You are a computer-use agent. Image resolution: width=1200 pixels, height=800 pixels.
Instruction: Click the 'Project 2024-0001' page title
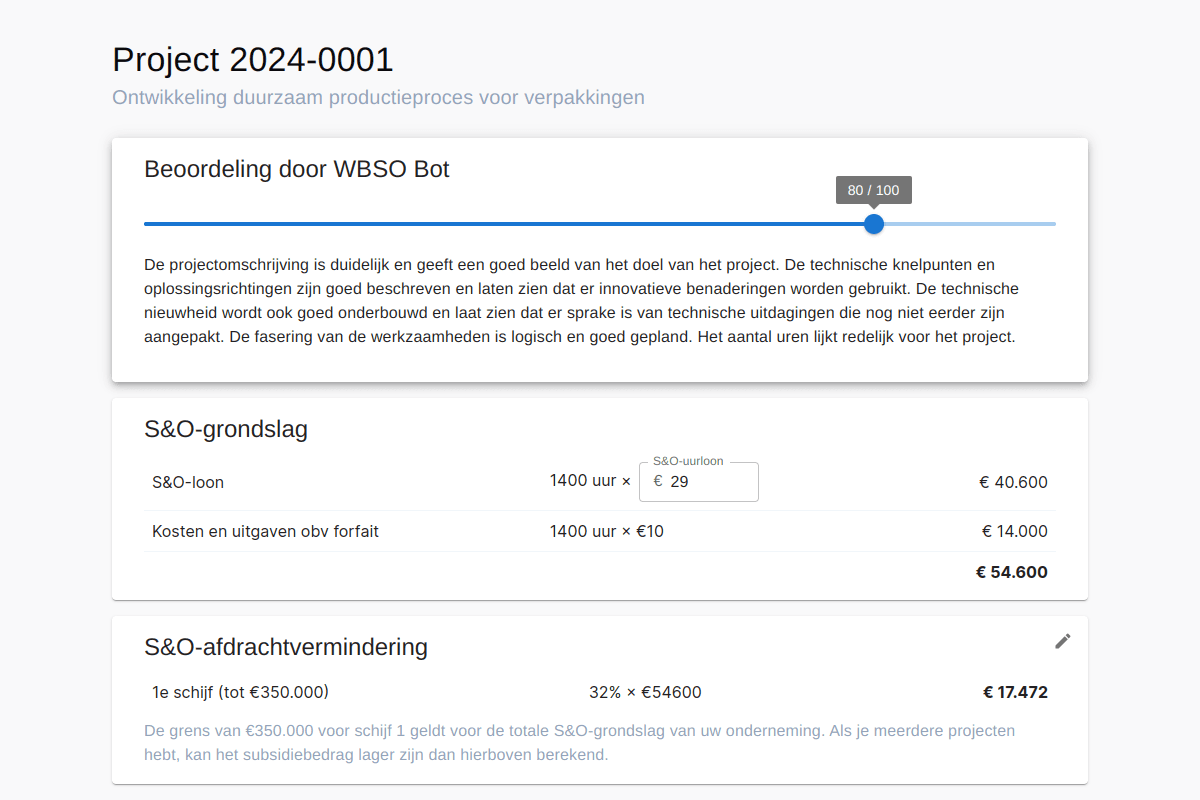[x=253, y=60]
